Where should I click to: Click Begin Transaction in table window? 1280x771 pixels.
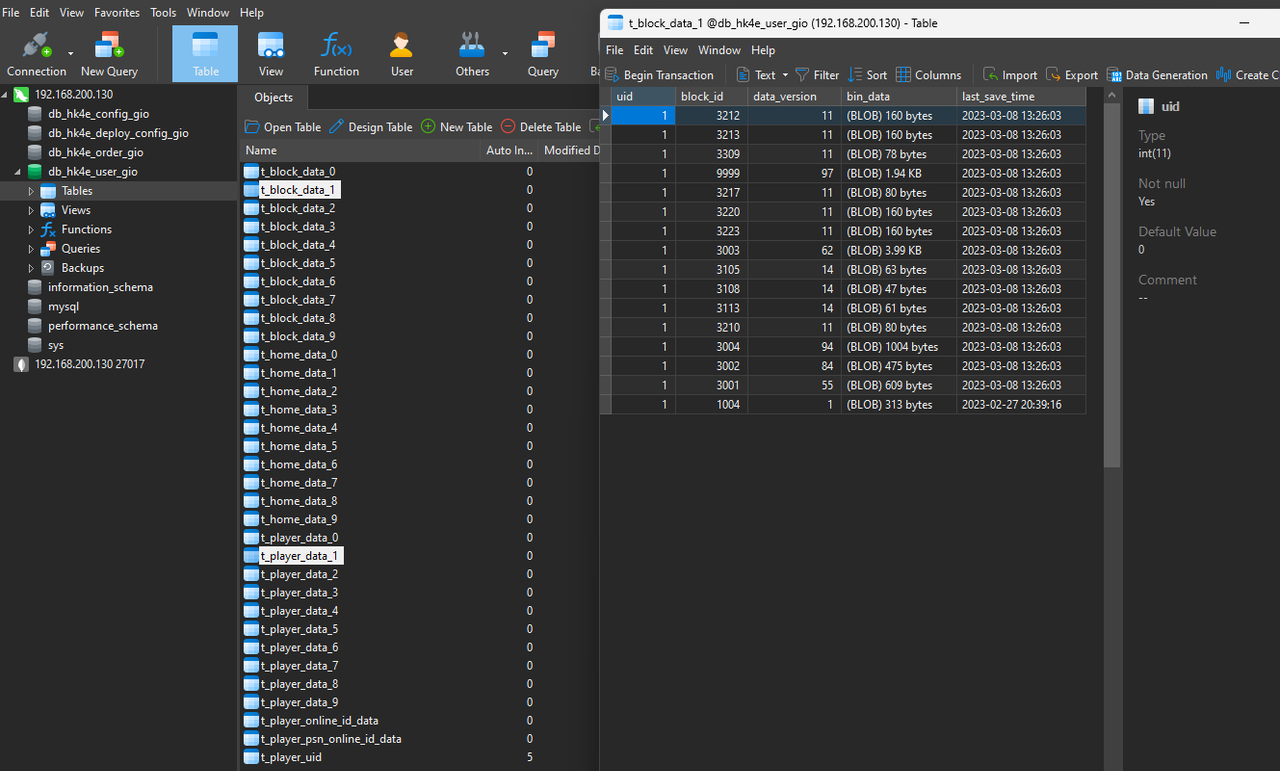click(x=660, y=75)
